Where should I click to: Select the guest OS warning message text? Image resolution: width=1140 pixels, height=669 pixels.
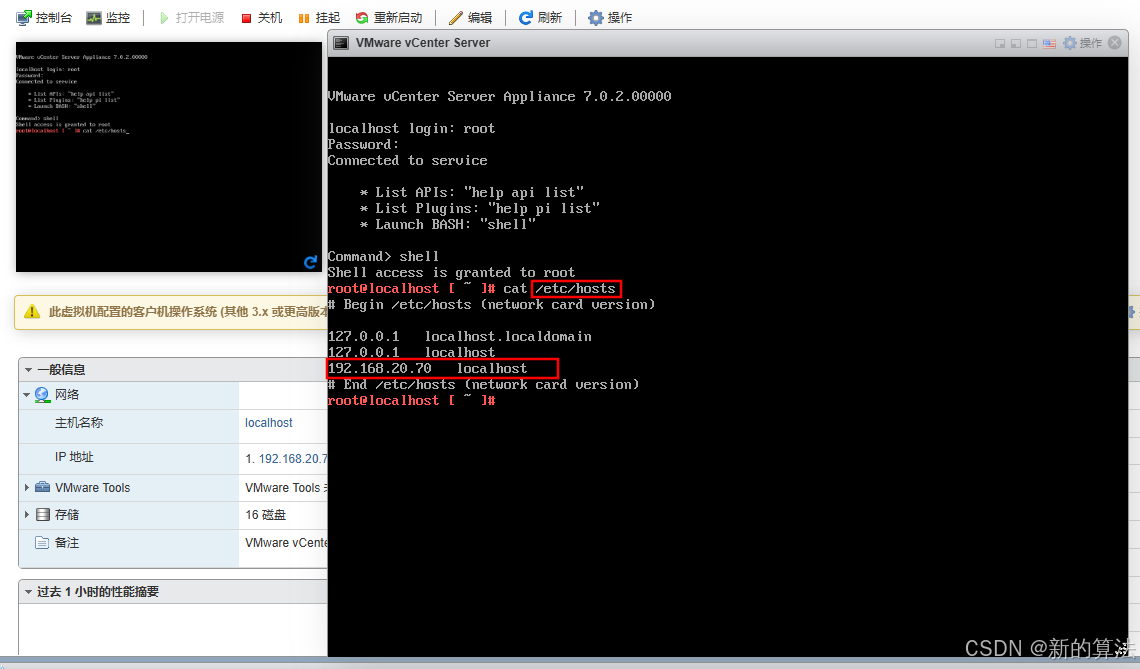(x=188, y=312)
